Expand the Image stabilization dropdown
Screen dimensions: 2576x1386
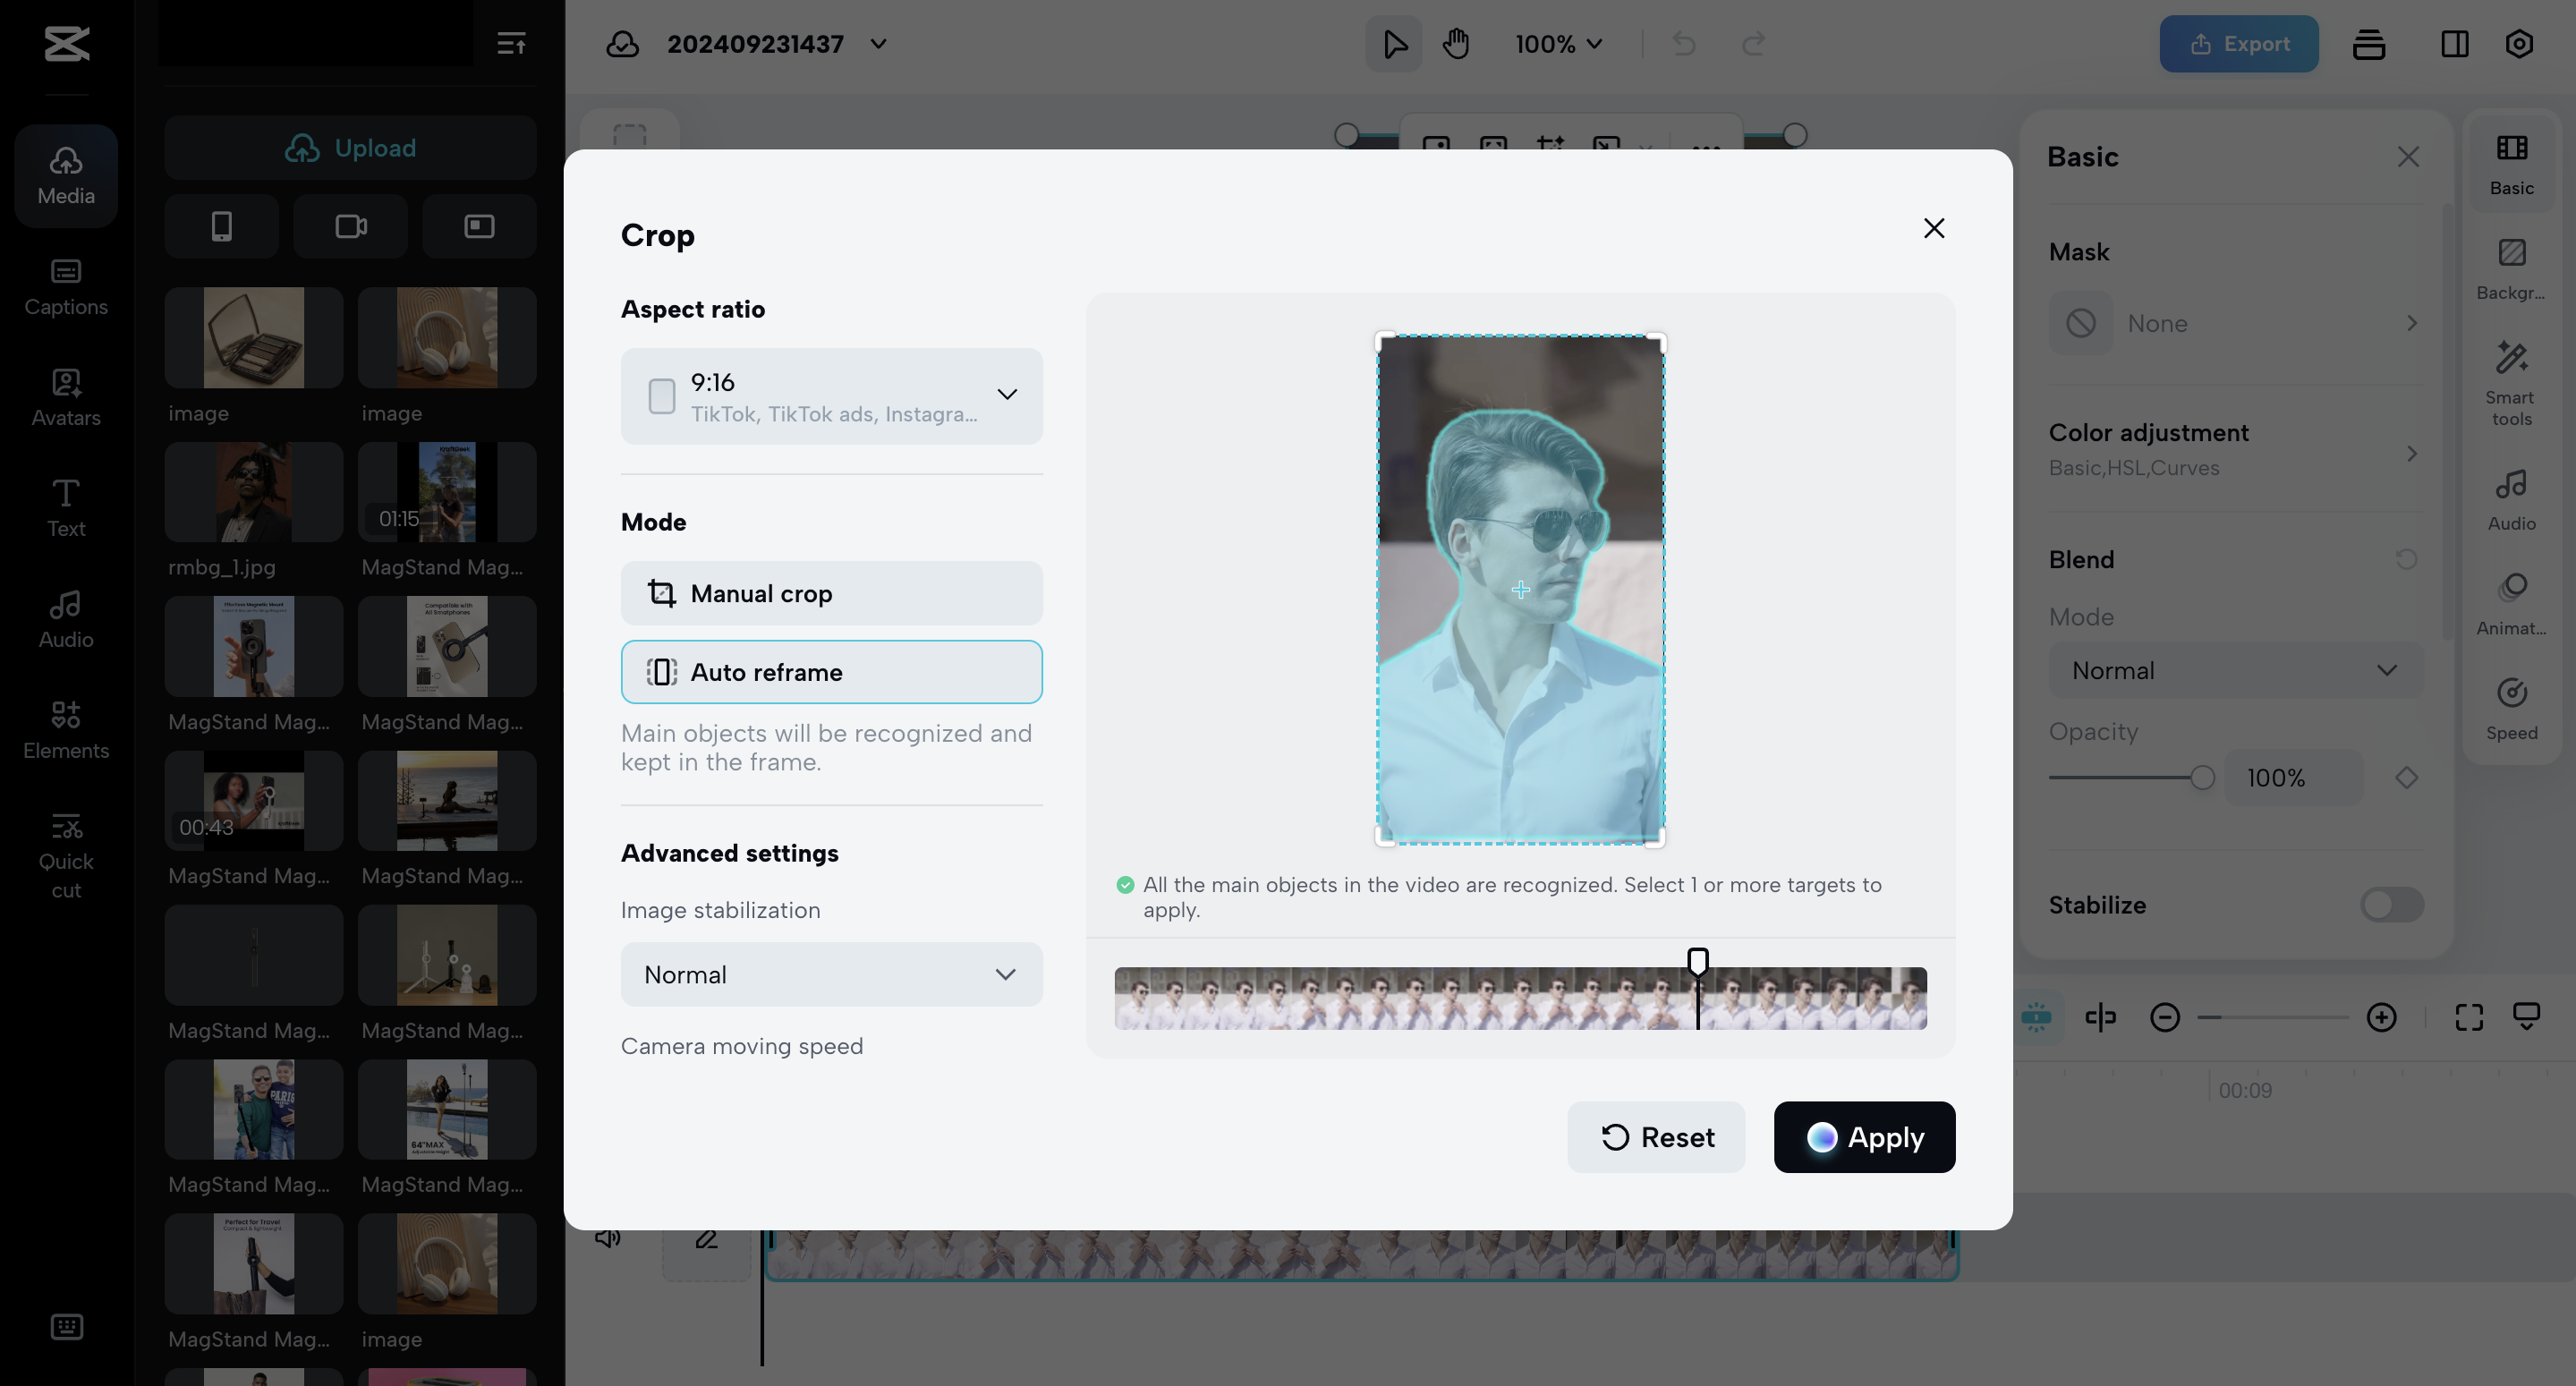1007,974
